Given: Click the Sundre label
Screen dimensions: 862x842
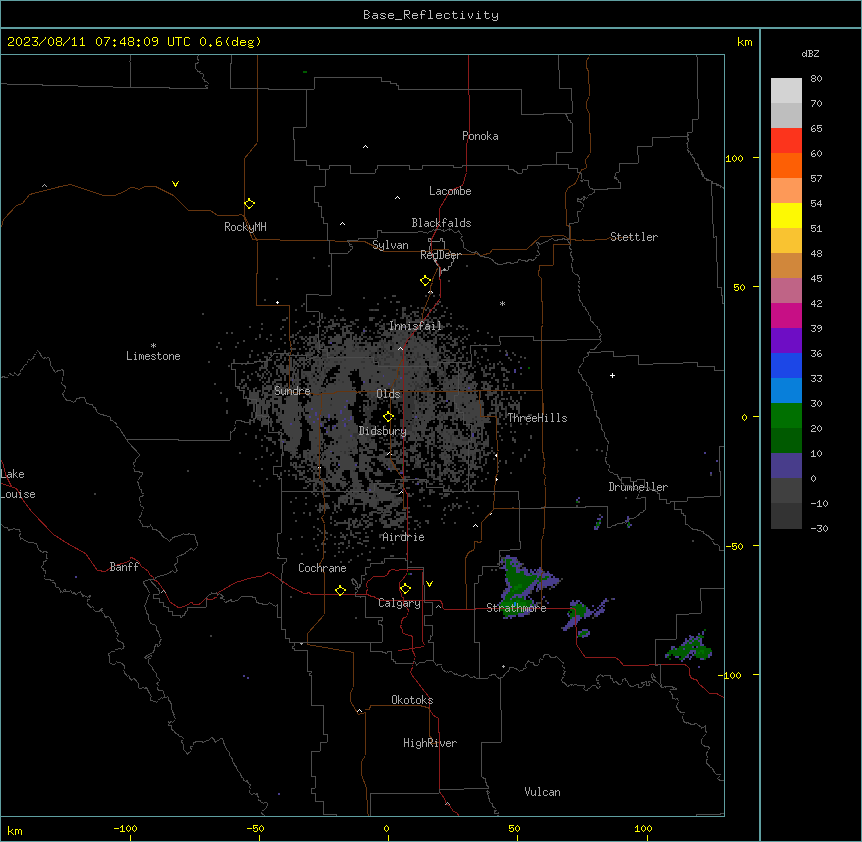Looking at the screenshot, I should (x=292, y=391).
